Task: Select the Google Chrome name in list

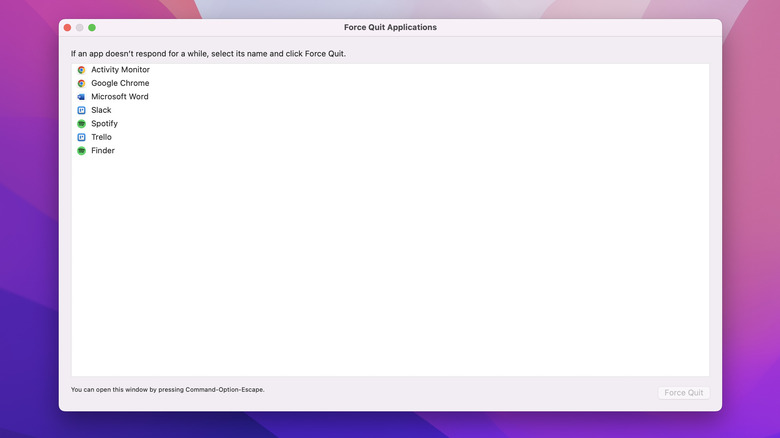Action: (x=120, y=83)
